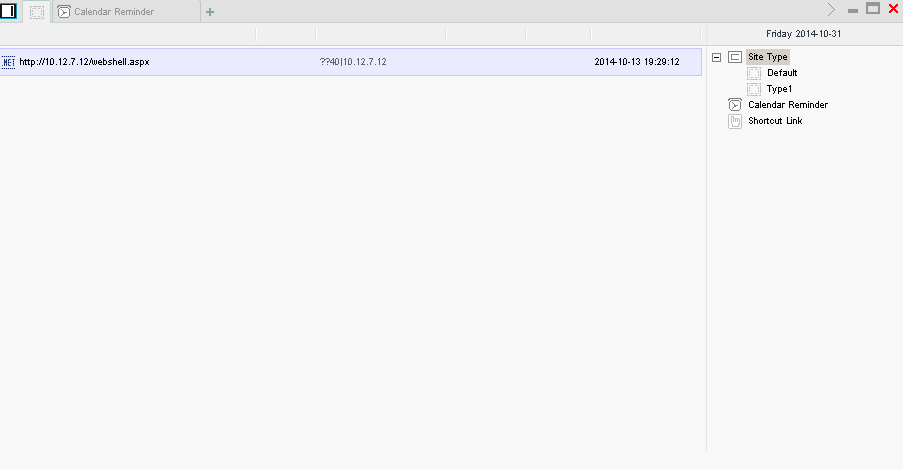Select the Type1 tree item
The width and height of the screenshot is (903, 469).
[779, 89]
